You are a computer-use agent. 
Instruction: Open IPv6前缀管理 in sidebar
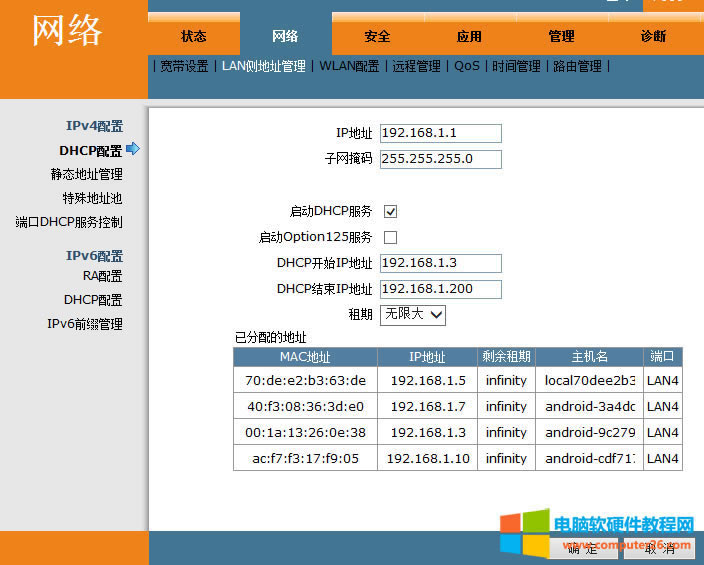pos(85,324)
